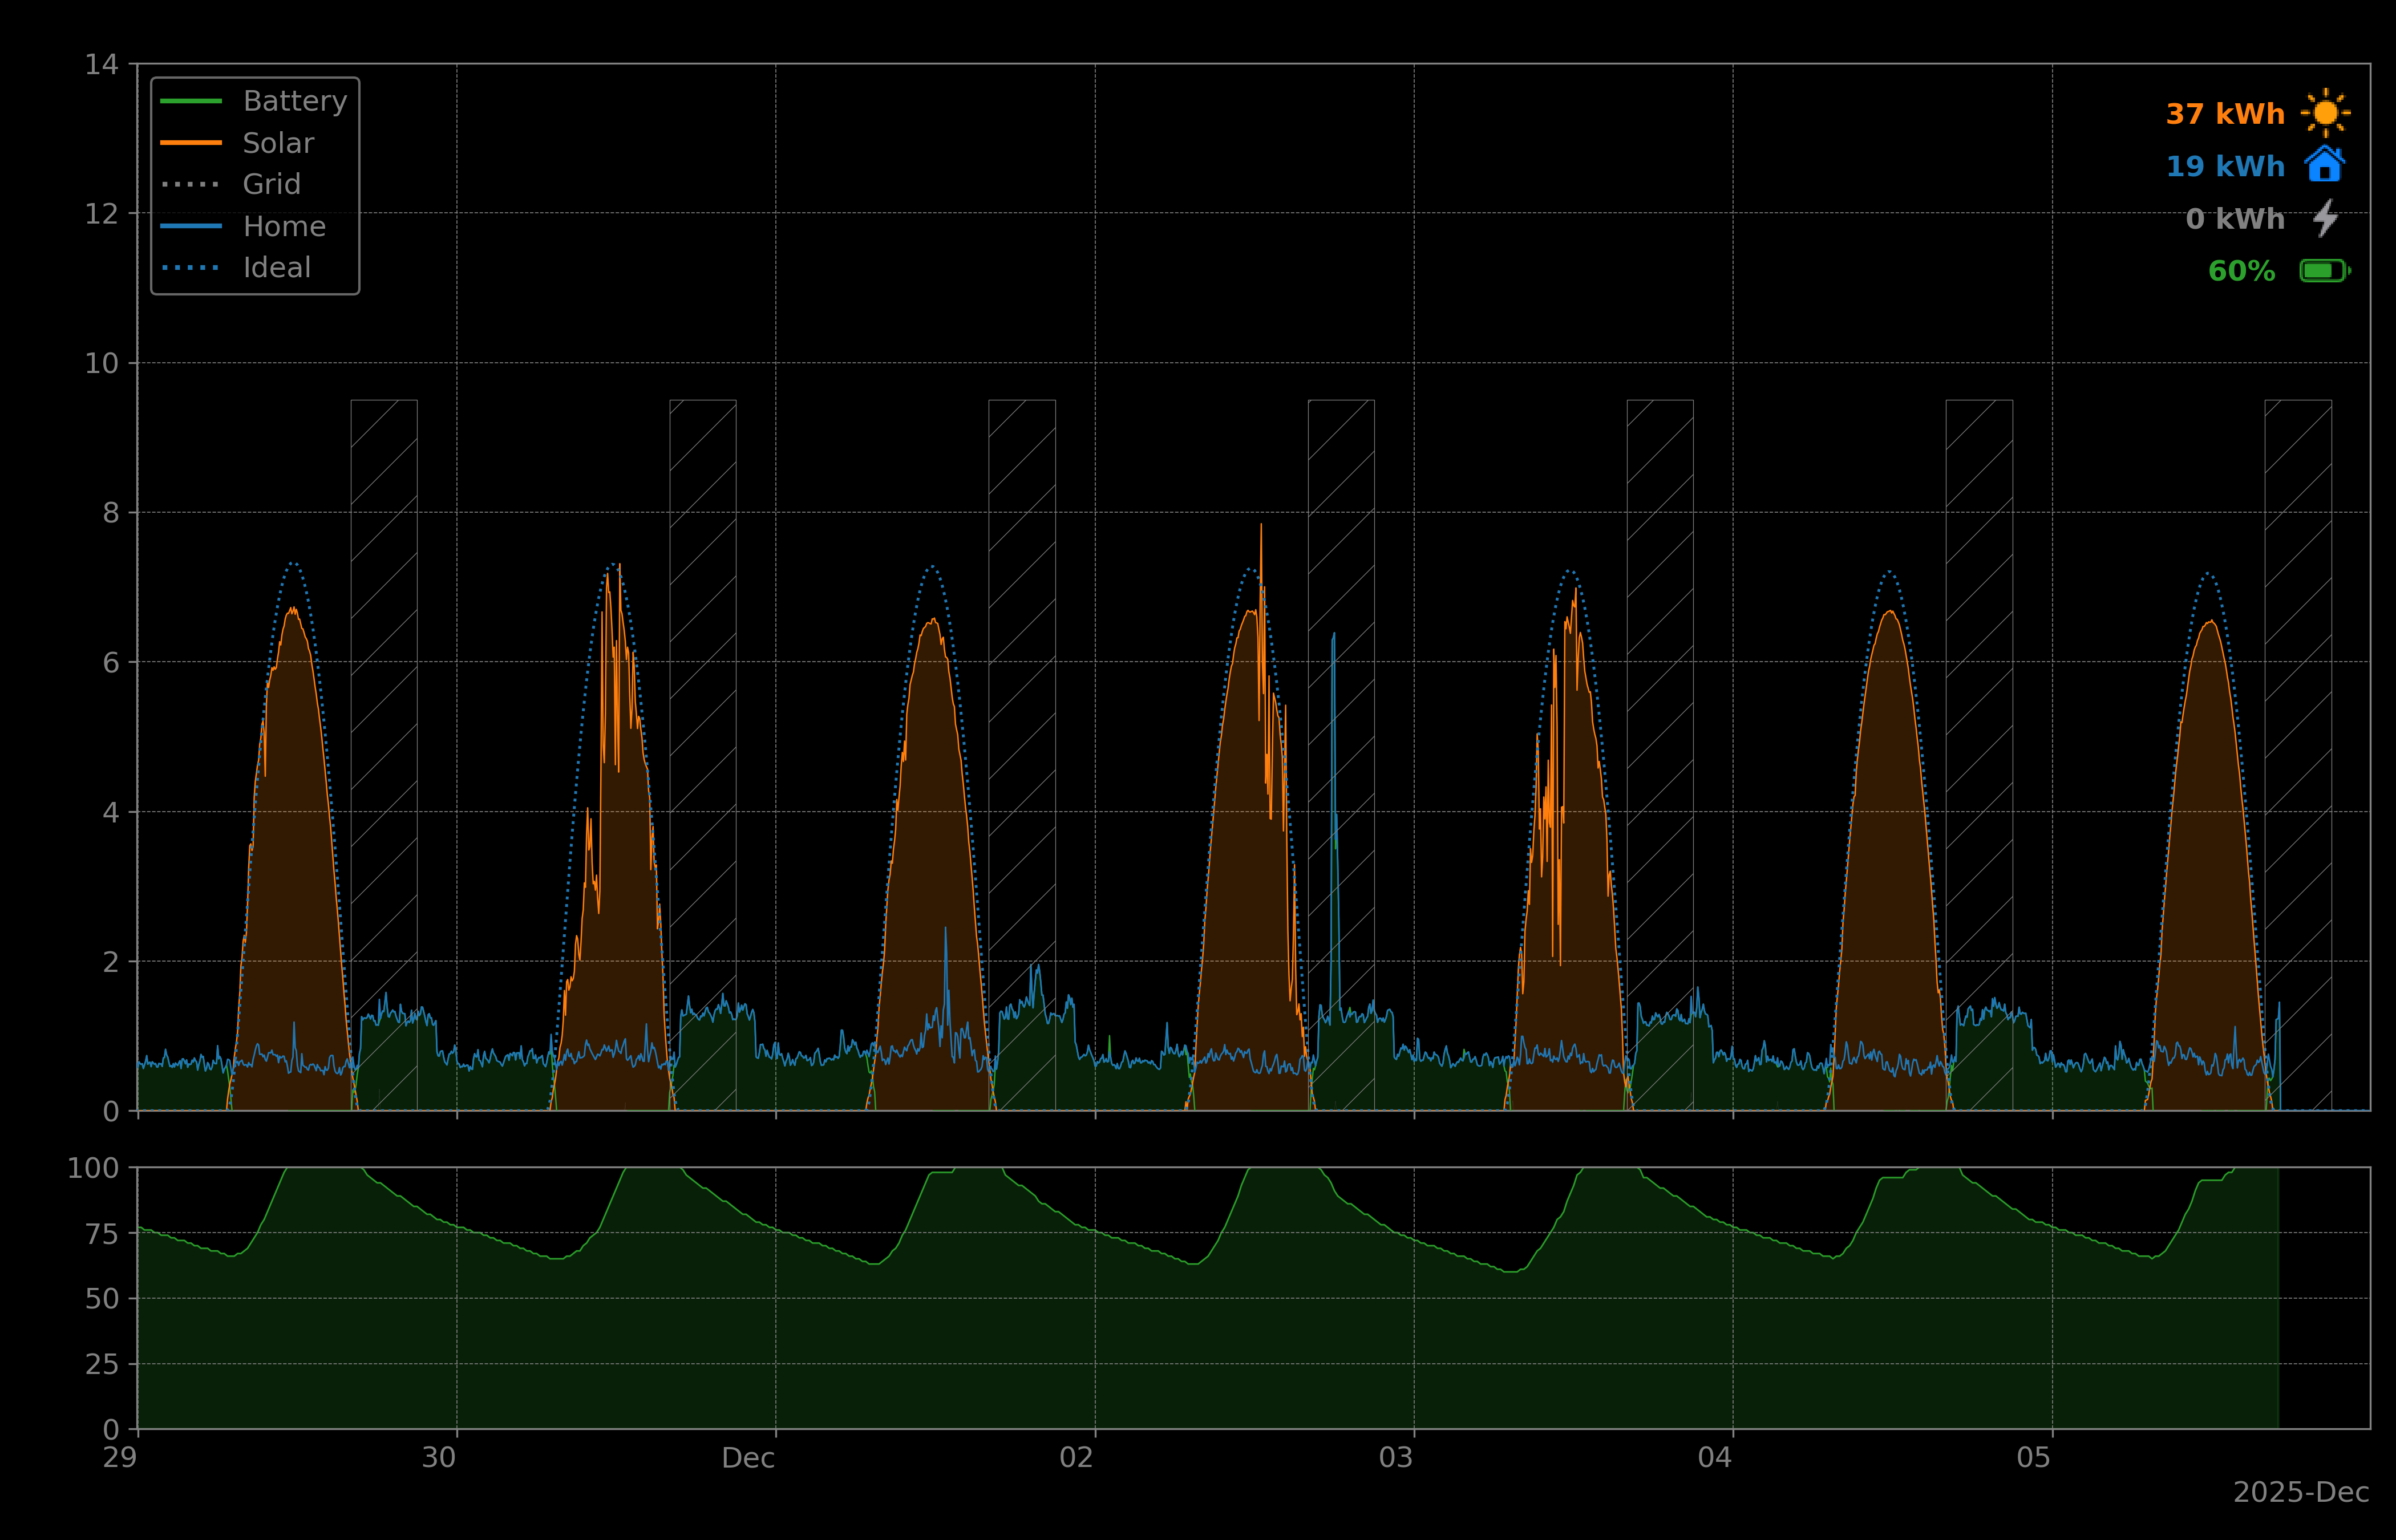Click the 0 kWh grid label
Viewport: 2396px width, 1540px height.
click(x=2234, y=219)
